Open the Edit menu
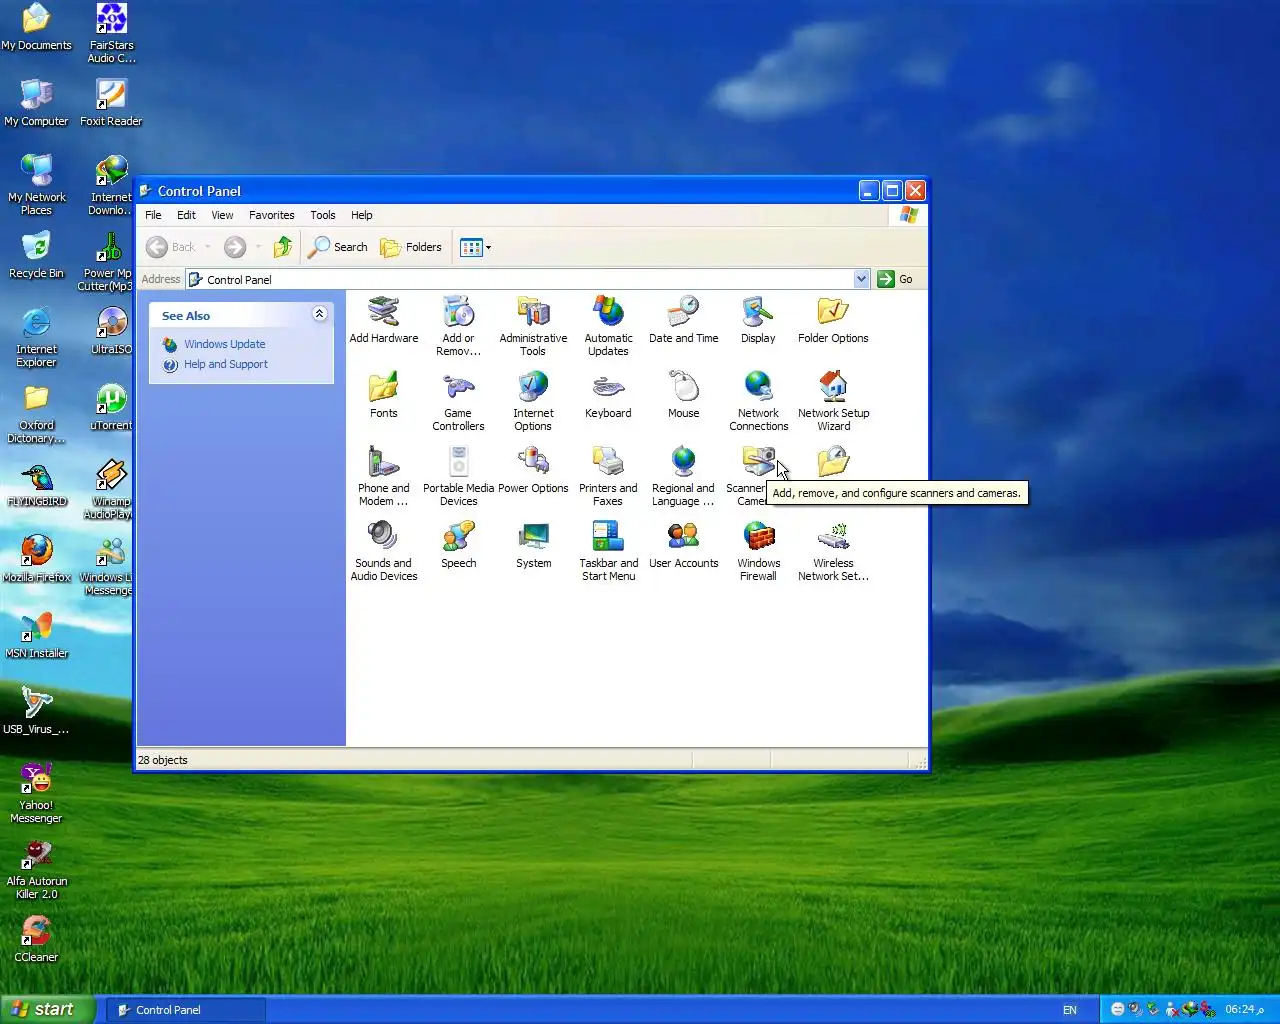The image size is (1280, 1024). tap(186, 215)
